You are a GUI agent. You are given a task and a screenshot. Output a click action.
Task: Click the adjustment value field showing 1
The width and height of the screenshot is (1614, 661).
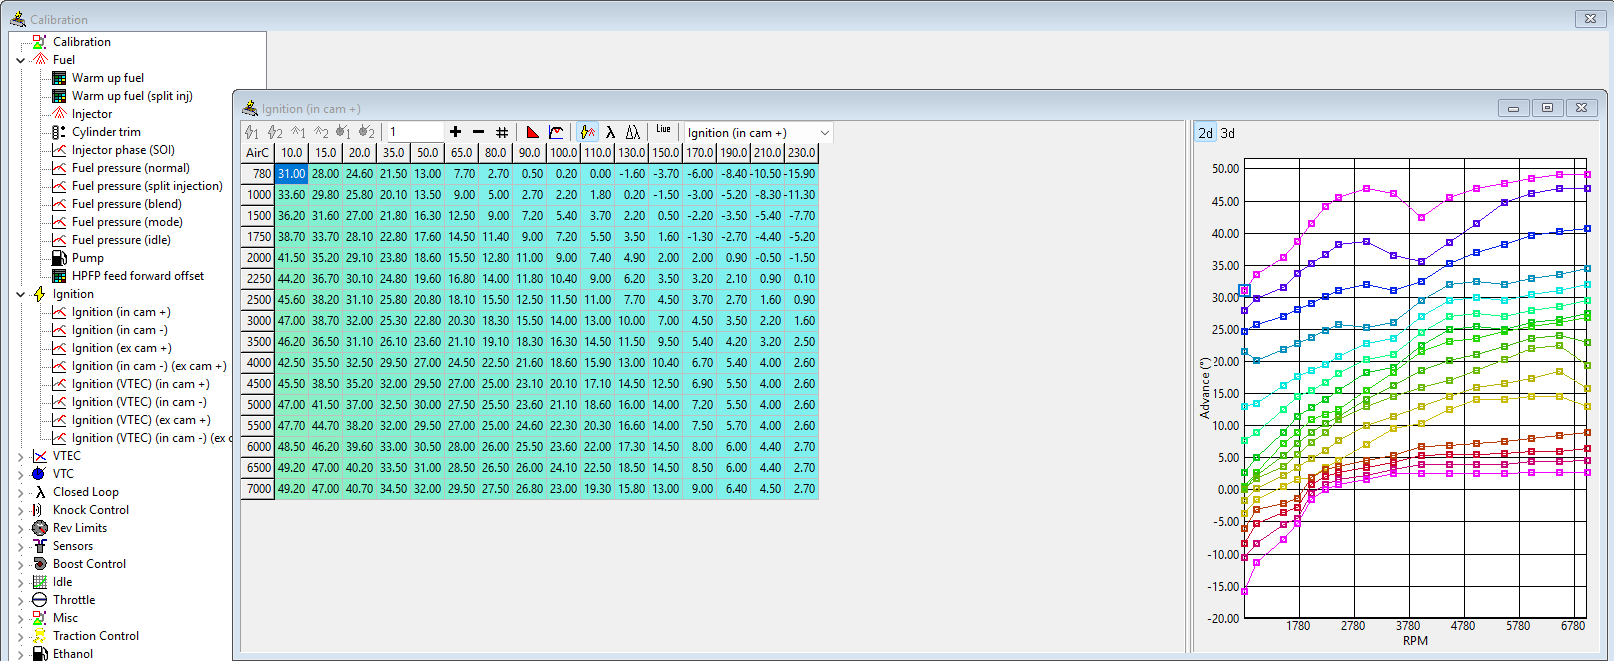tap(415, 132)
